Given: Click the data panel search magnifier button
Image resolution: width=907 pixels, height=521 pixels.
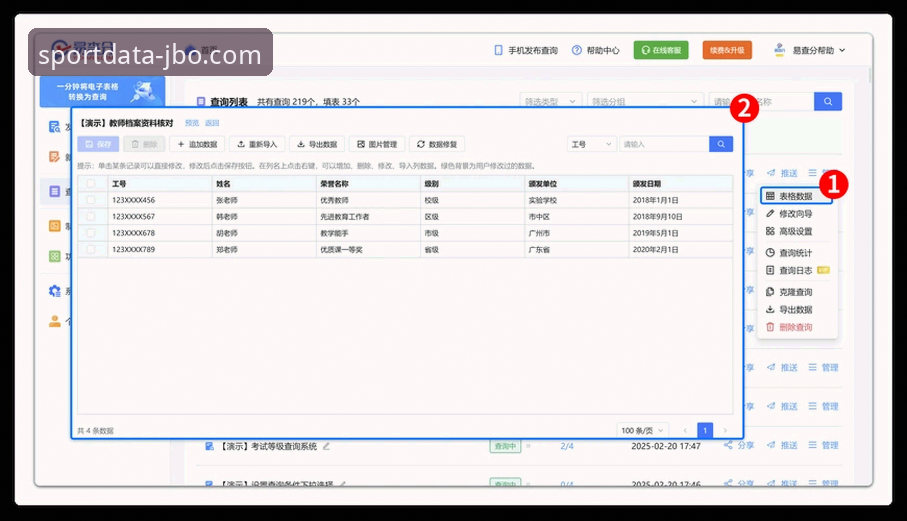Looking at the screenshot, I should (721, 144).
